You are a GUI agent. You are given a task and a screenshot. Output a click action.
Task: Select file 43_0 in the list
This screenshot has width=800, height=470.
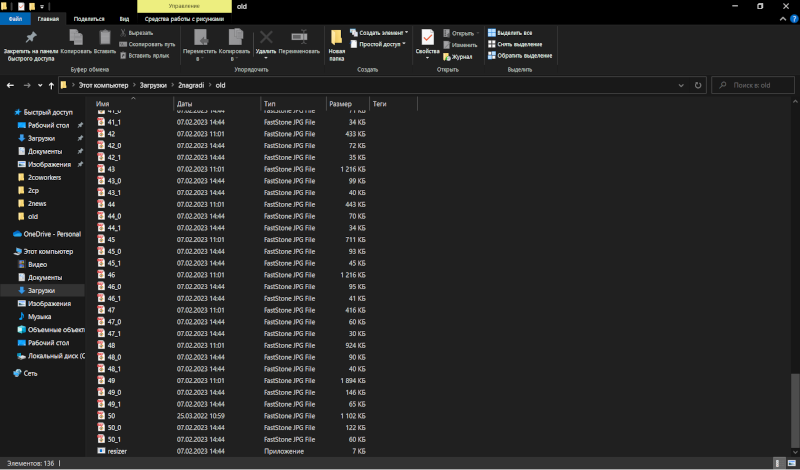[x=114, y=181]
